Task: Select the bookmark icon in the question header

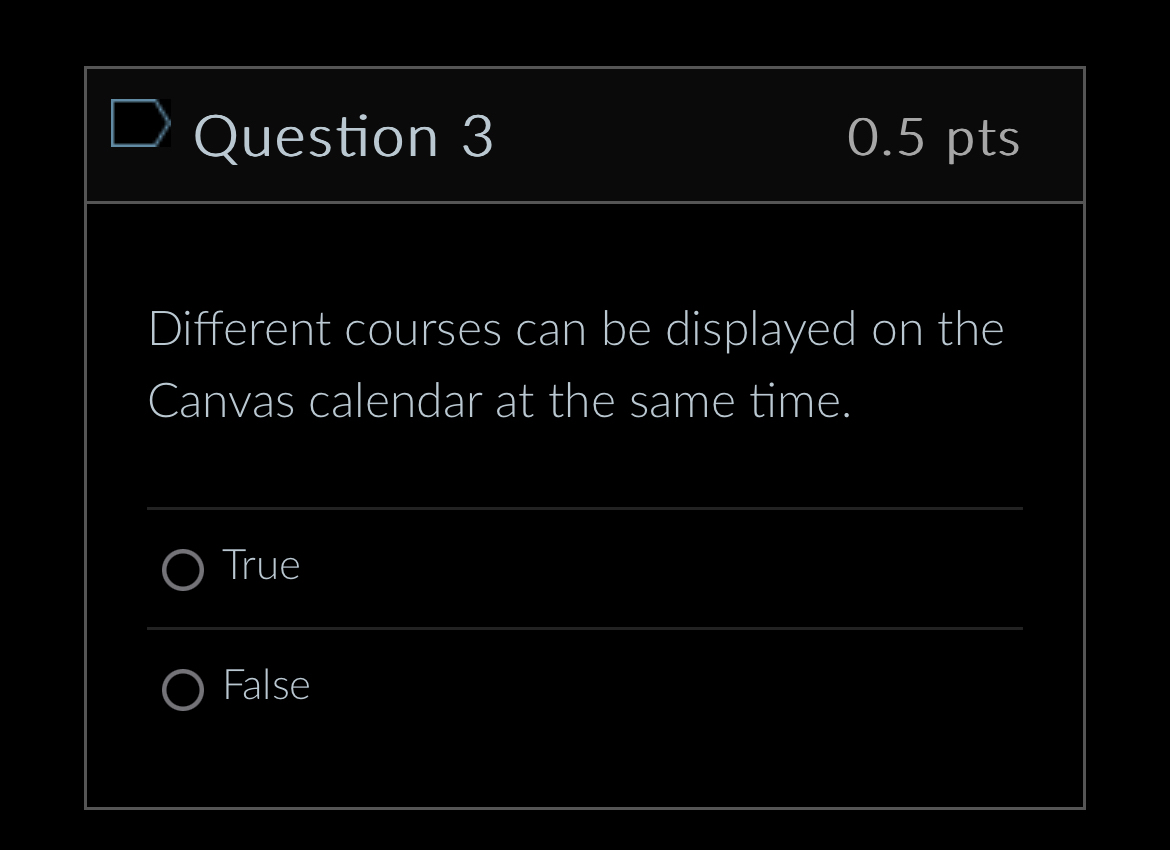Action: pos(142,123)
